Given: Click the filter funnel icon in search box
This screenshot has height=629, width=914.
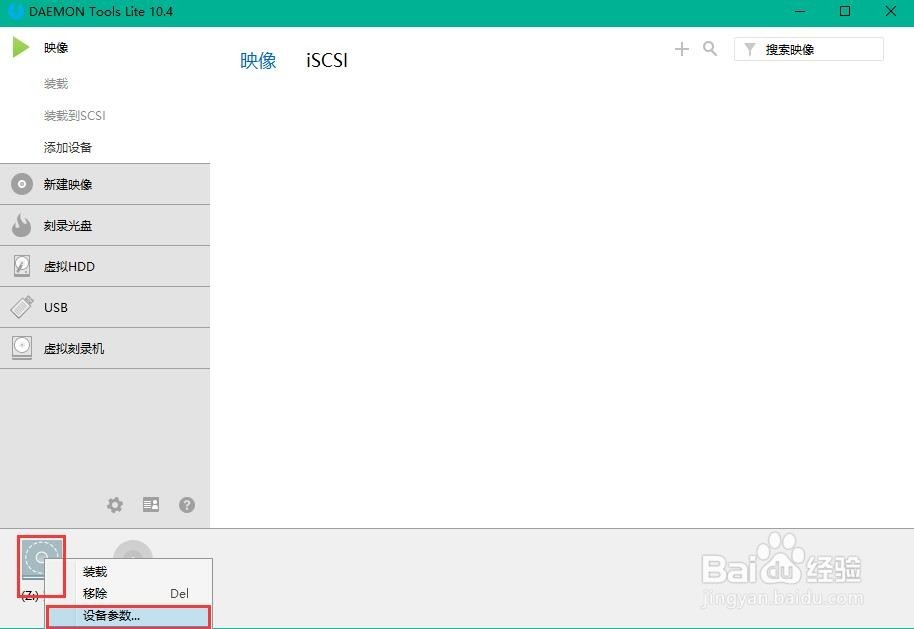Looking at the screenshot, I should point(750,50).
